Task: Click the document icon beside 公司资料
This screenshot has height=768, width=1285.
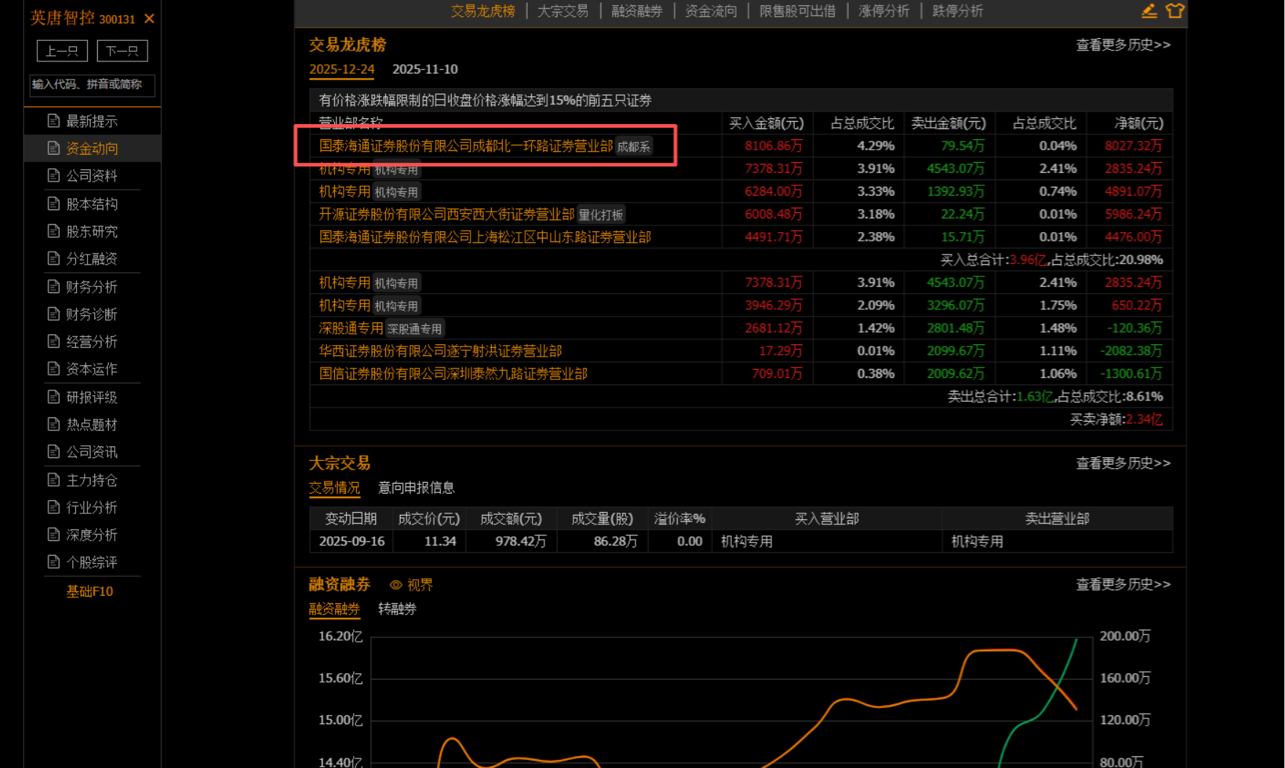Action: [x=54, y=176]
